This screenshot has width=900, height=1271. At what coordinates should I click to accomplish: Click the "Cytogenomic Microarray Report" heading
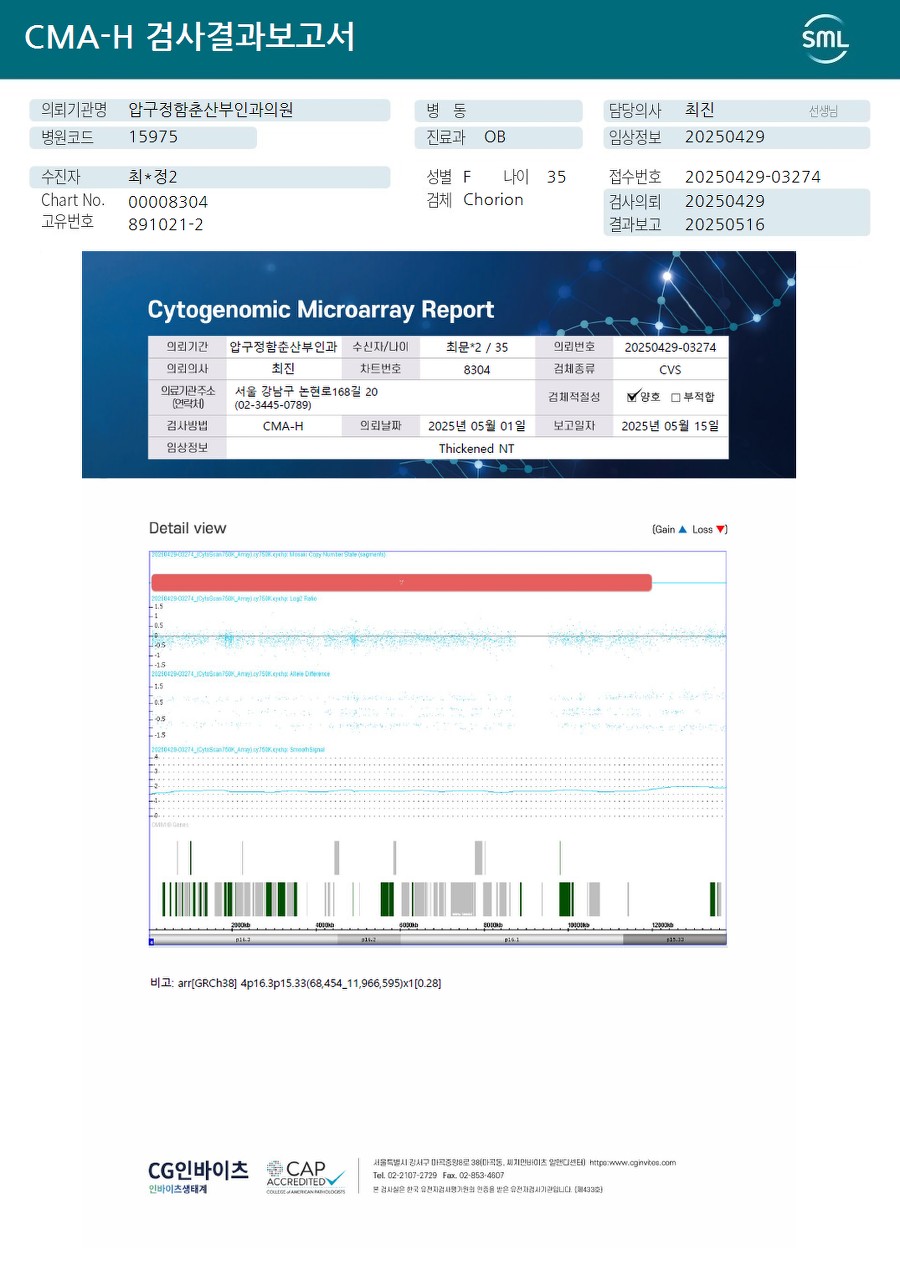(x=321, y=310)
